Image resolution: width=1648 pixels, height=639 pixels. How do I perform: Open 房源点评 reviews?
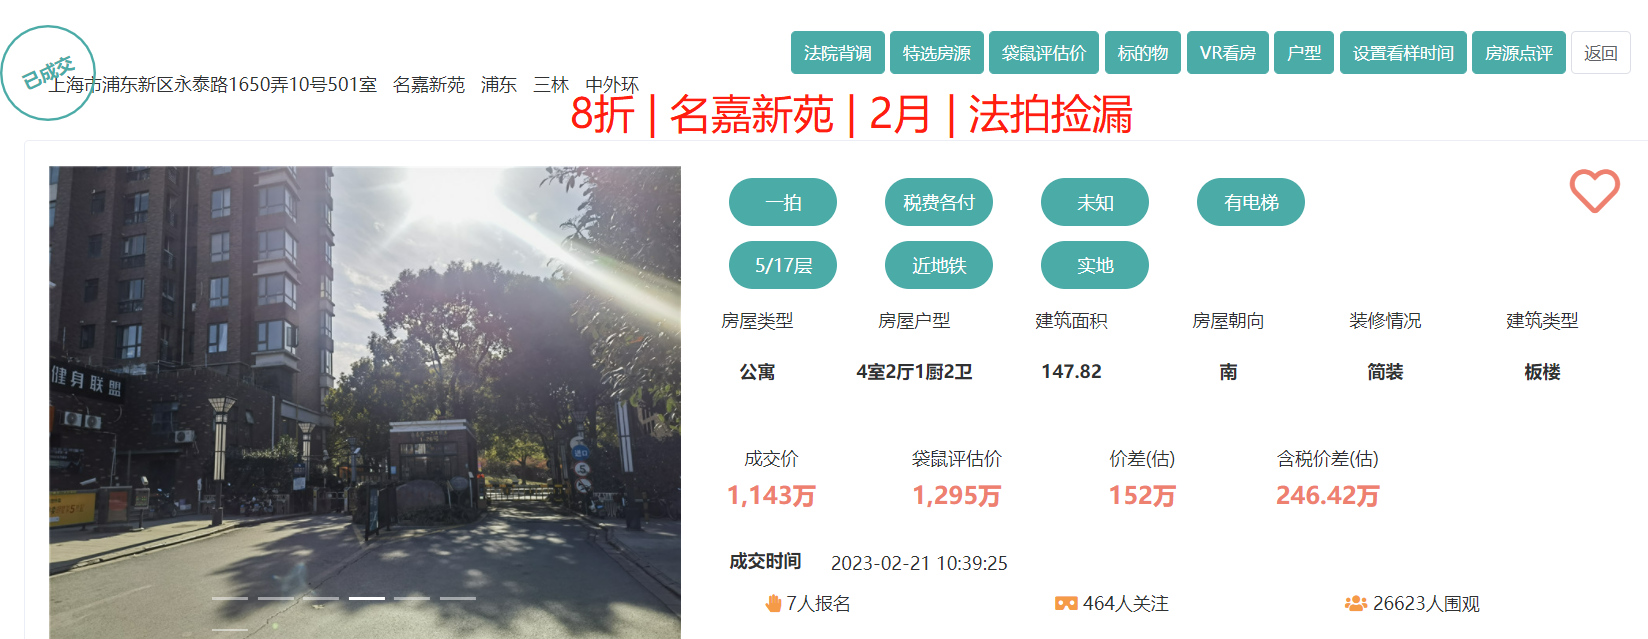tap(1518, 53)
